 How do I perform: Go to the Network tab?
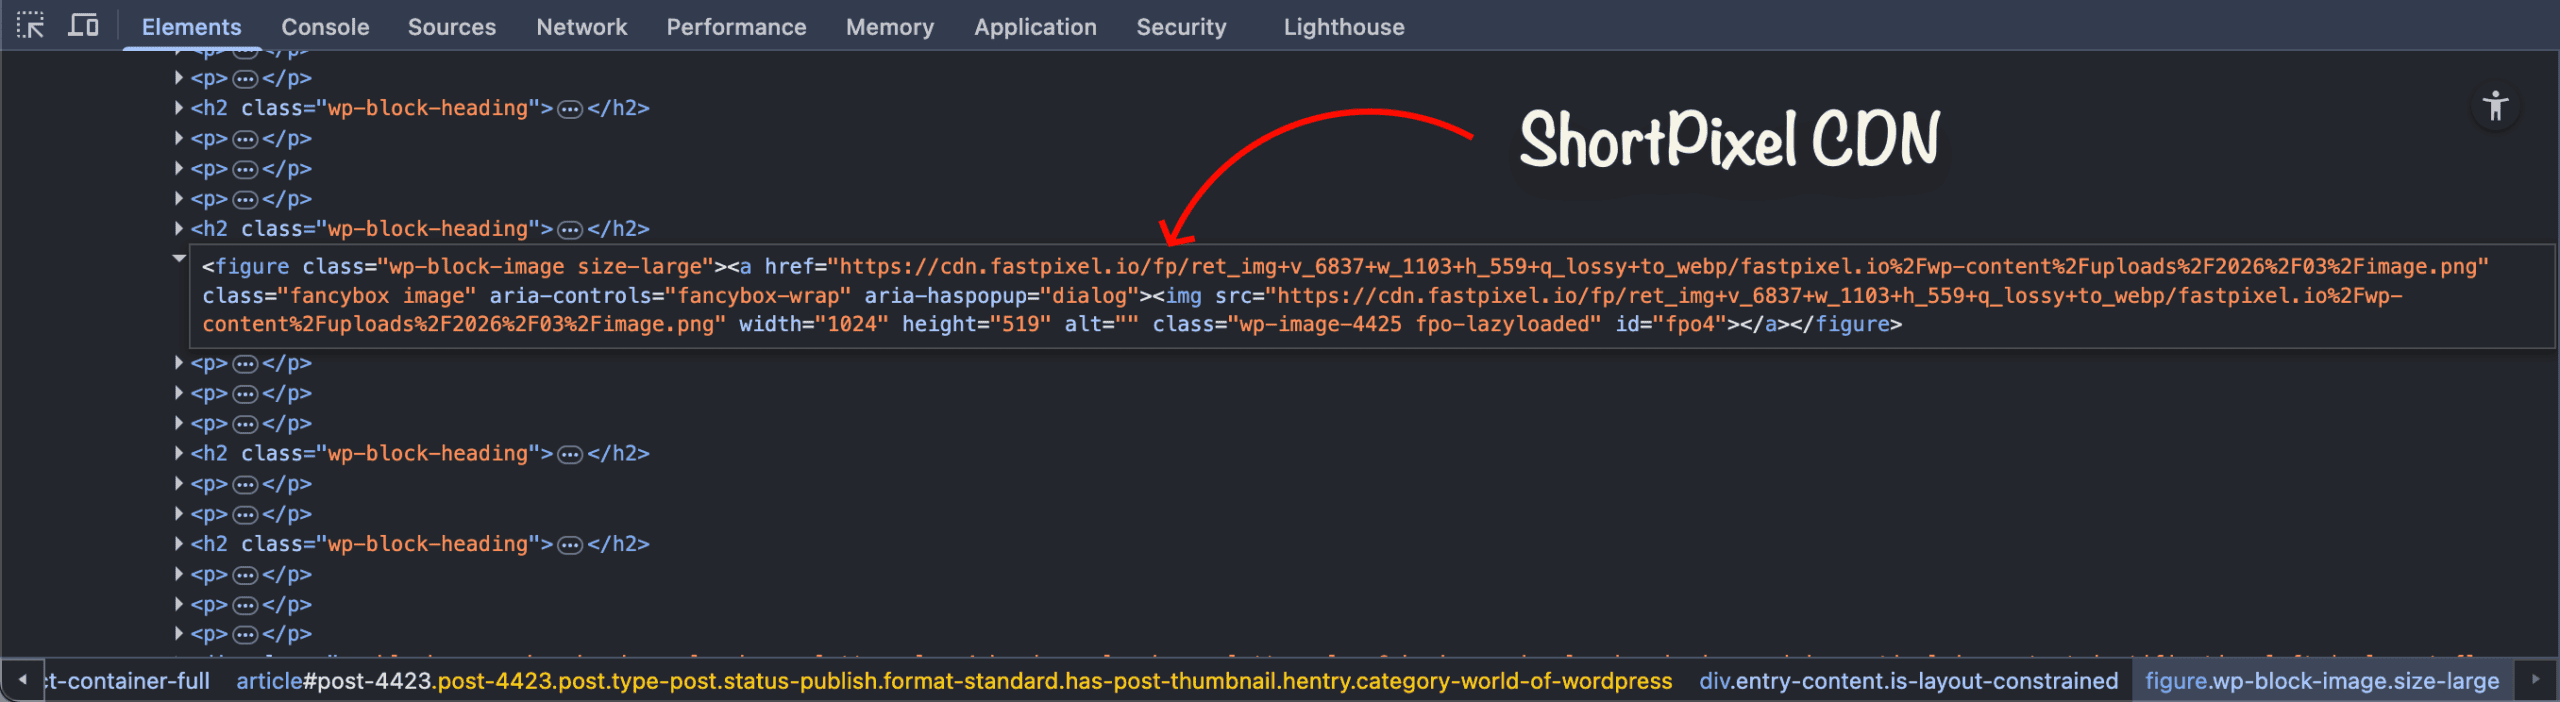(x=581, y=27)
